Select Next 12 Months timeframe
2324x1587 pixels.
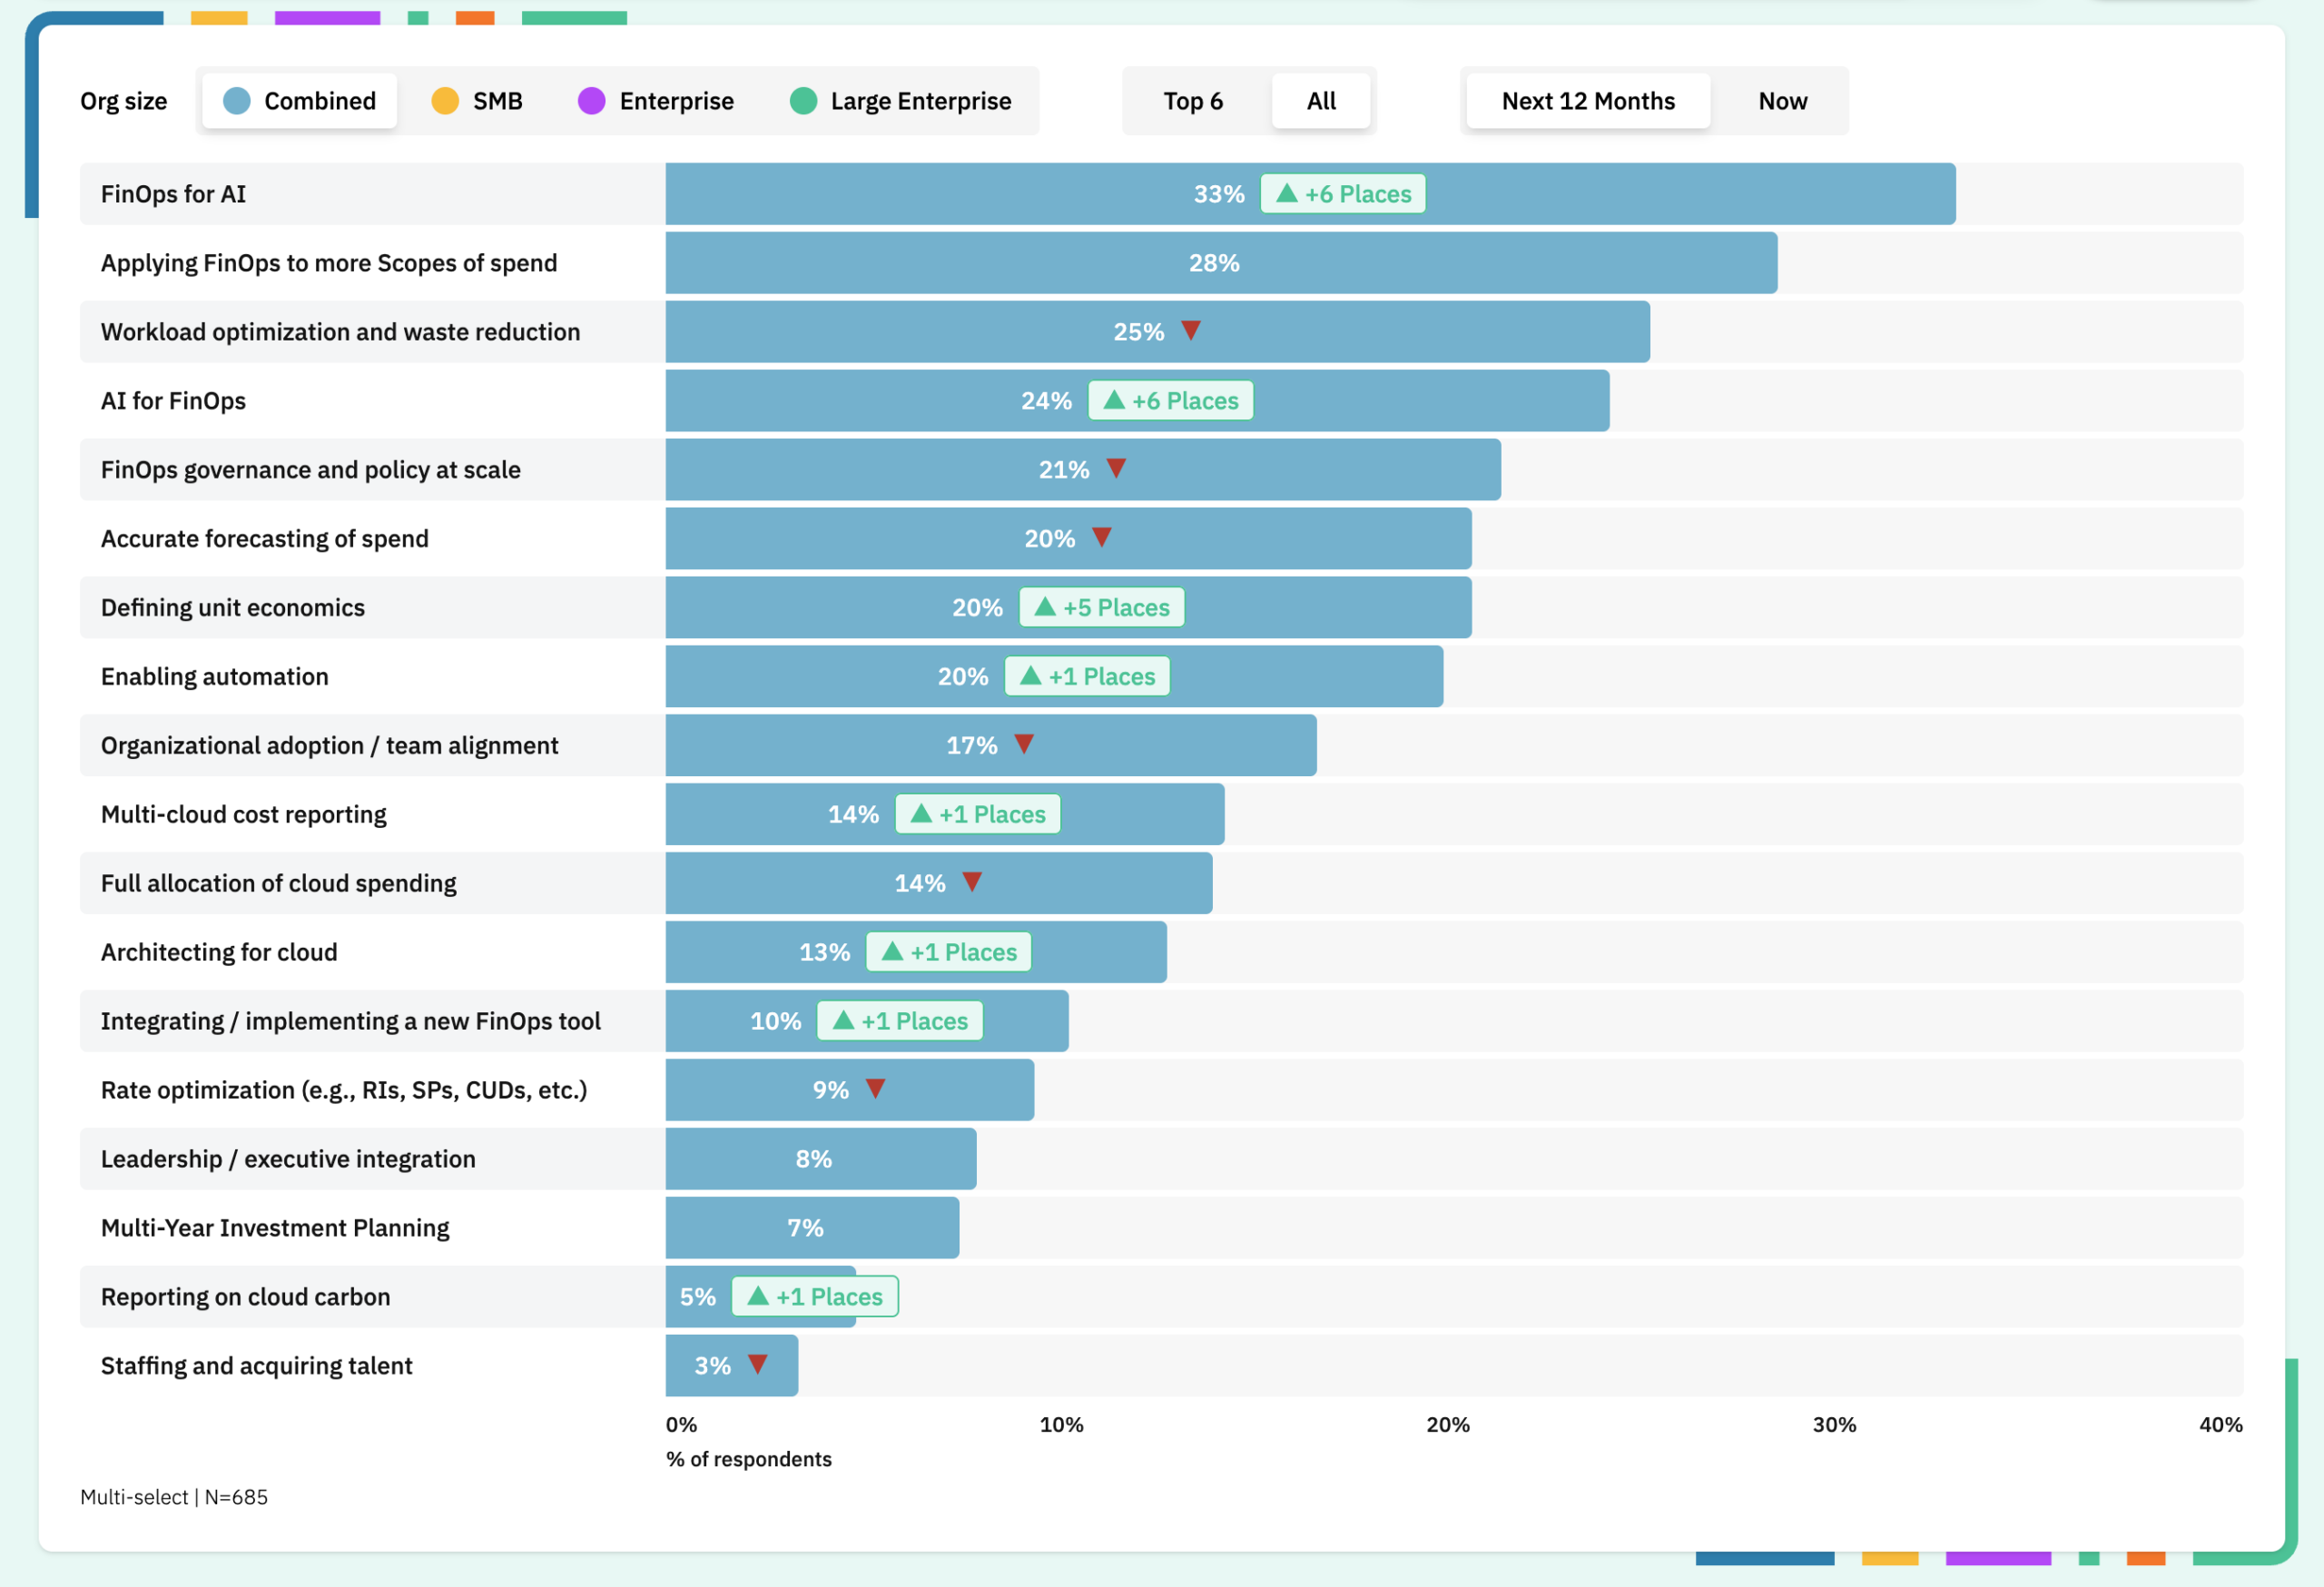click(1587, 101)
